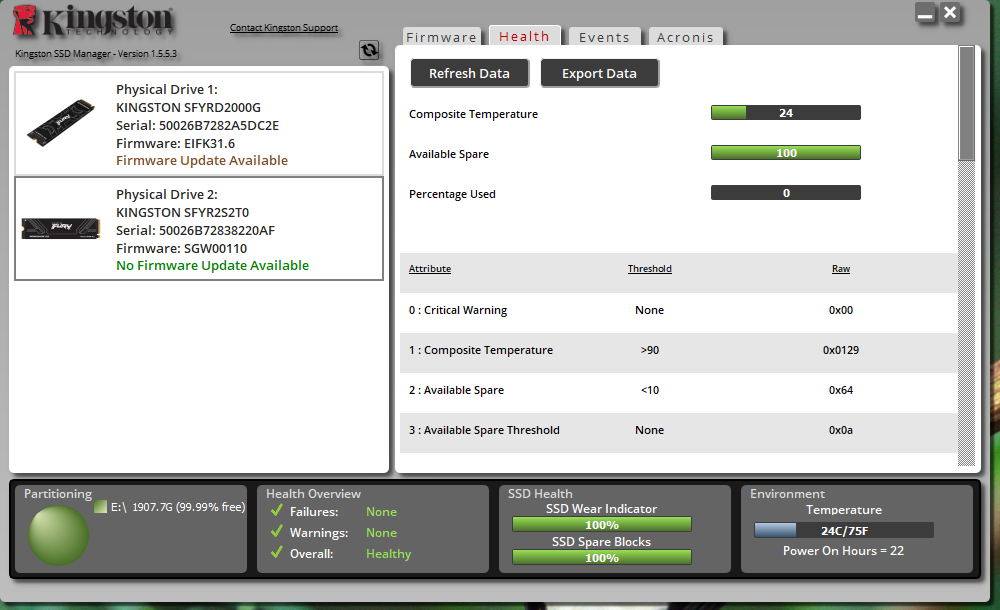The height and width of the screenshot is (610, 1000).
Task: Click the green E:\ partition legend square
Action: (x=100, y=507)
